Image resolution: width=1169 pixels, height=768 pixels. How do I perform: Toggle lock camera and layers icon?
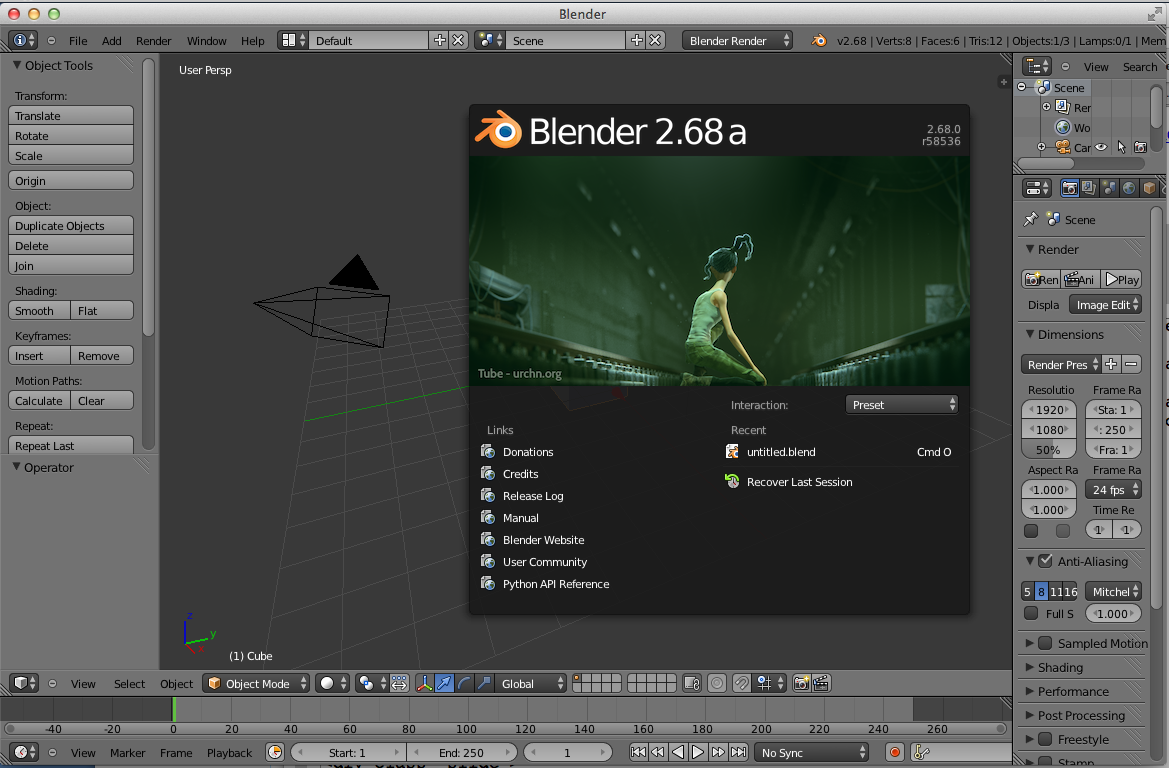pyautogui.click(x=692, y=683)
